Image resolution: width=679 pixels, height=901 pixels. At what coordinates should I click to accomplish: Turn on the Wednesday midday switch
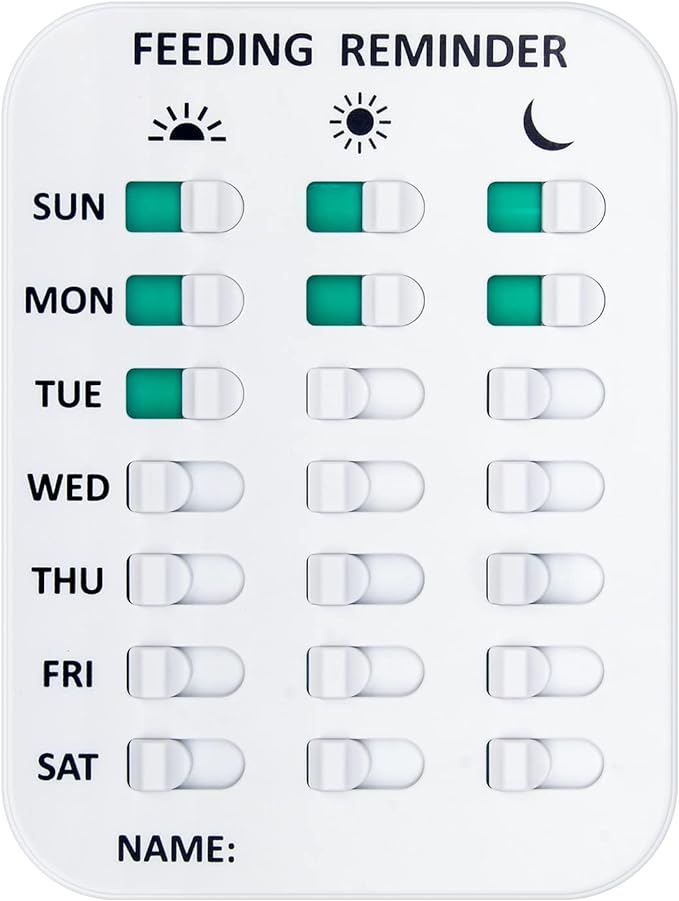[365, 487]
